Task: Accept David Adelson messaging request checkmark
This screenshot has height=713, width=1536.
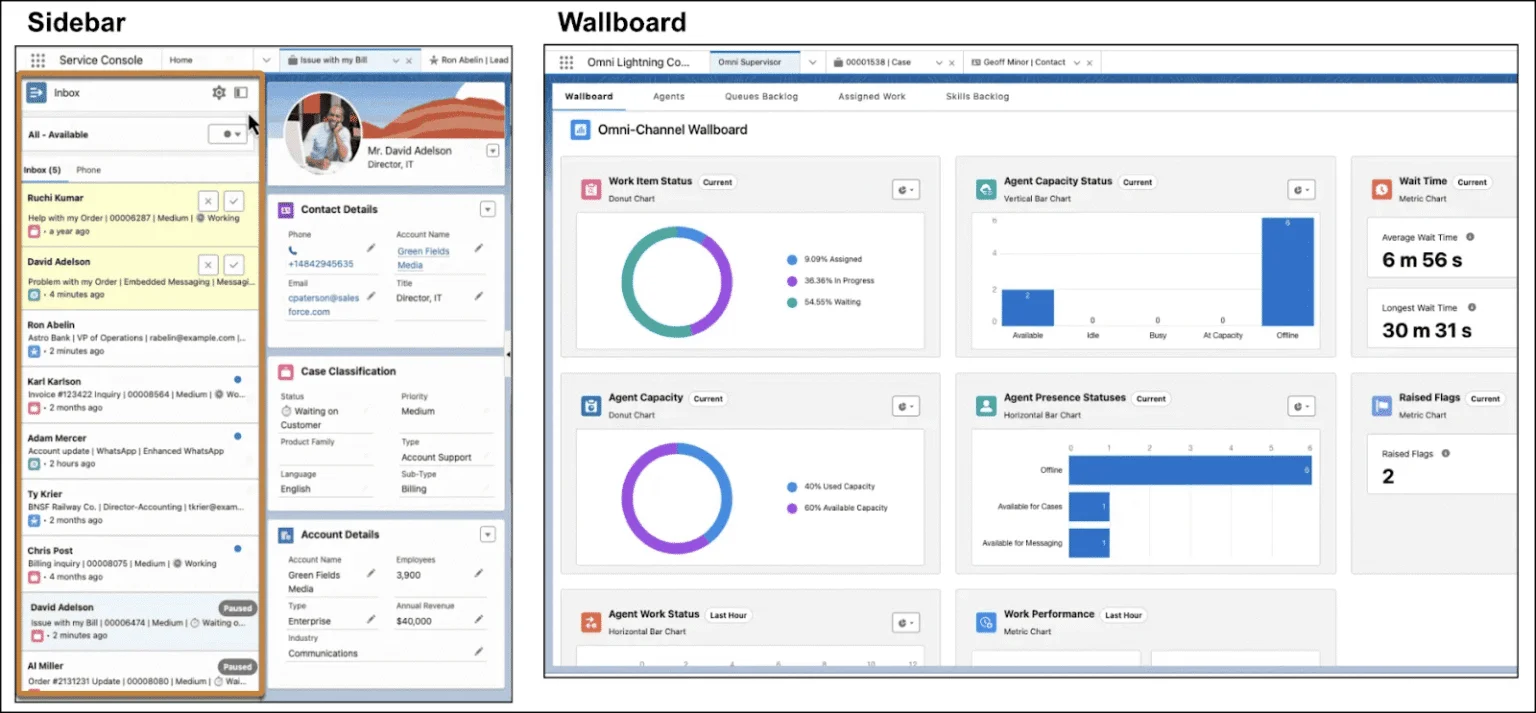Action: click(x=233, y=264)
